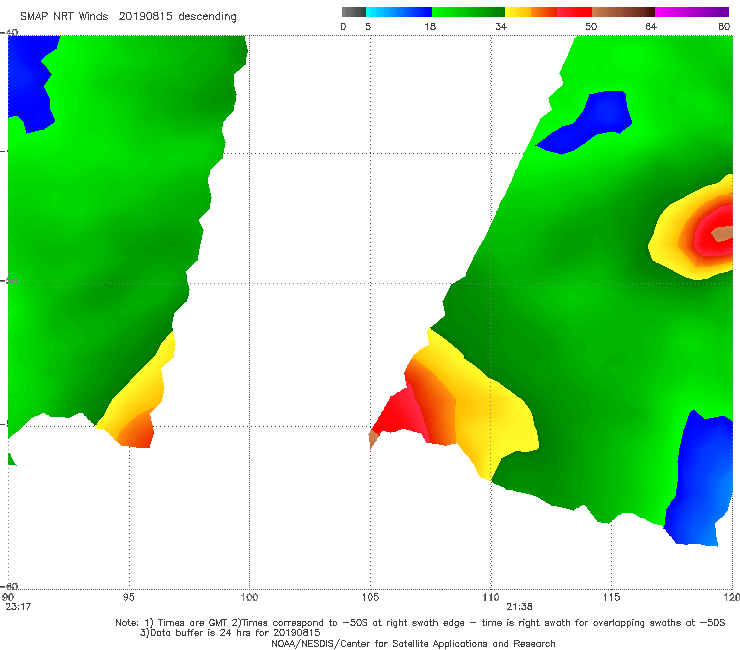Click the longitude label '100'
The width and height of the screenshot is (740, 650).
249,598
